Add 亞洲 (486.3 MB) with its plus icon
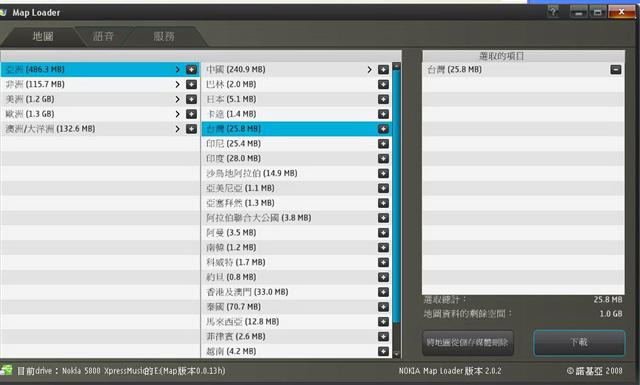The width and height of the screenshot is (640, 385). pos(191,69)
